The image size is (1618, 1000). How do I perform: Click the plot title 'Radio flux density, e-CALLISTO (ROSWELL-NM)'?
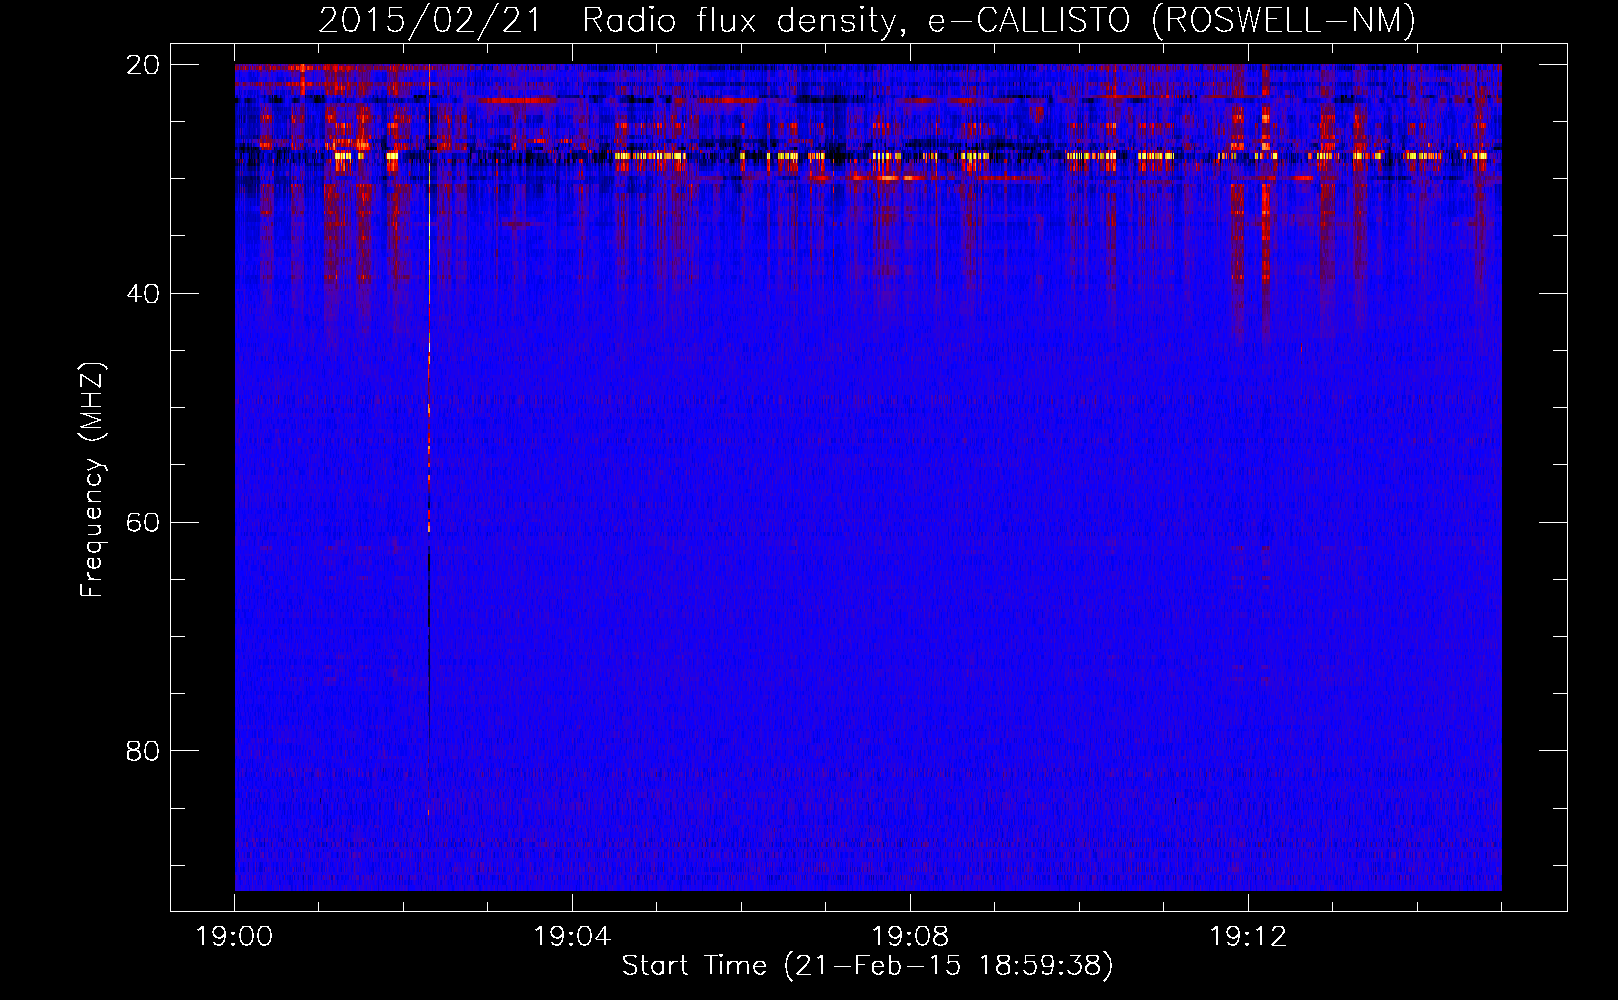pos(998,20)
